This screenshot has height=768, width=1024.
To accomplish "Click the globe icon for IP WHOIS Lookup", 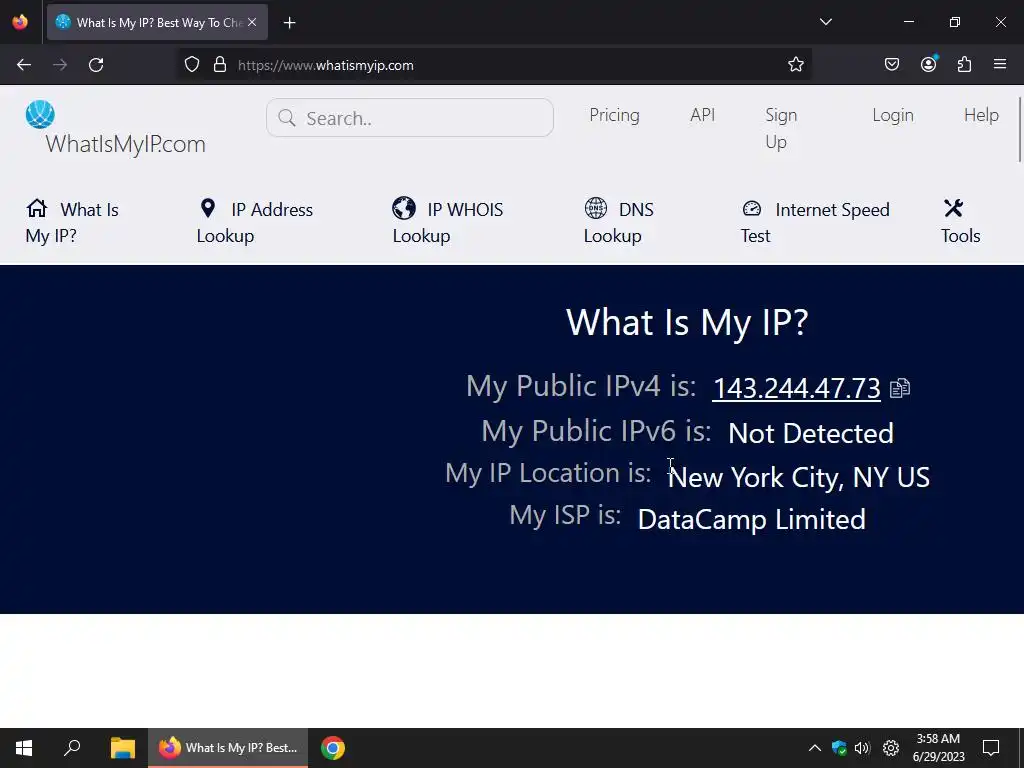I will point(404,208).
